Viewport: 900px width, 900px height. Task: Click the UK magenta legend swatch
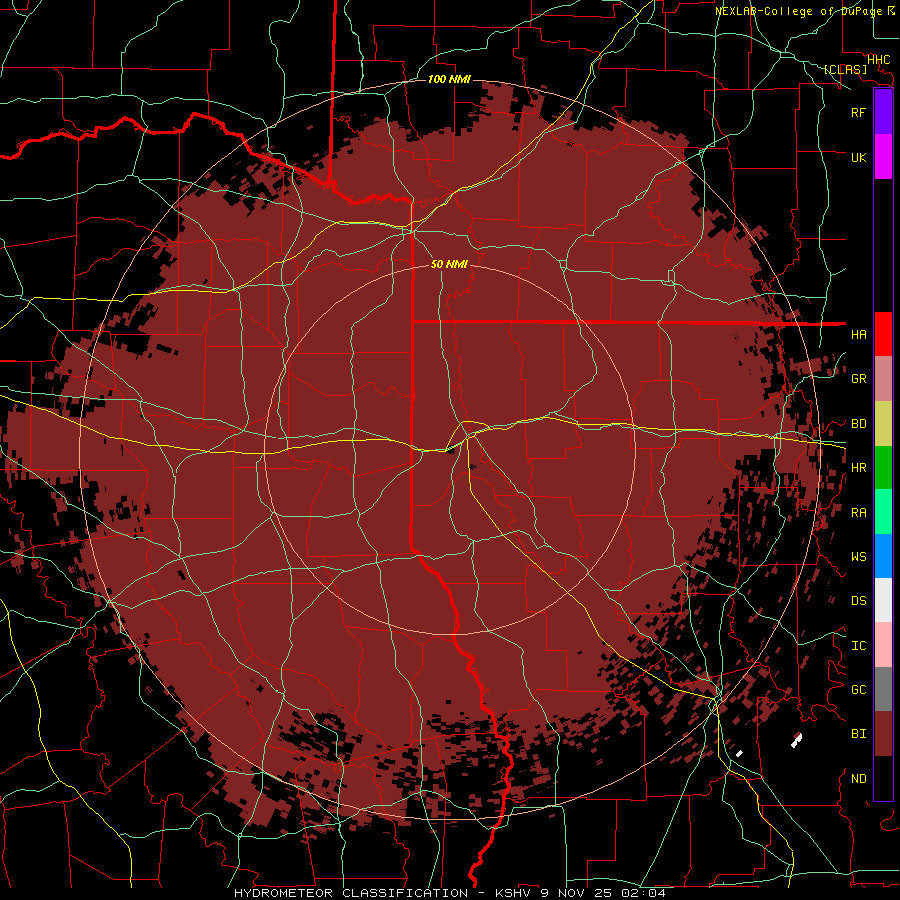883,157
